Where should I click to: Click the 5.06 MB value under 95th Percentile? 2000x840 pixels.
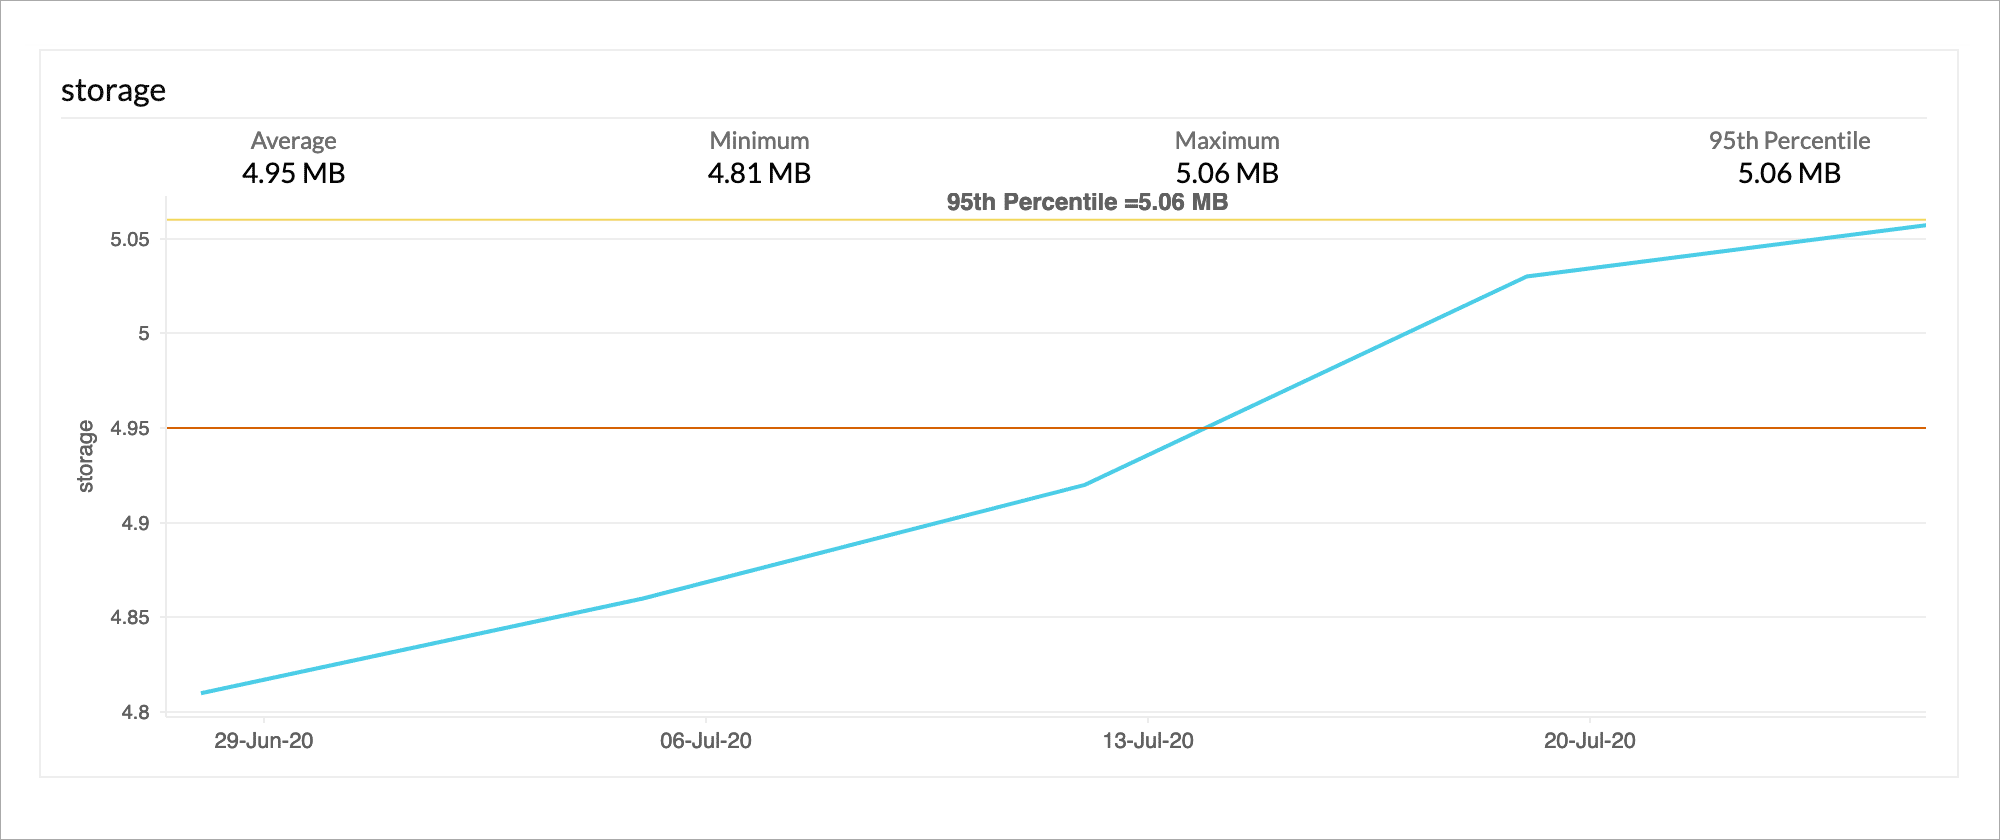pyautogui.click(x=1789, y=173)
